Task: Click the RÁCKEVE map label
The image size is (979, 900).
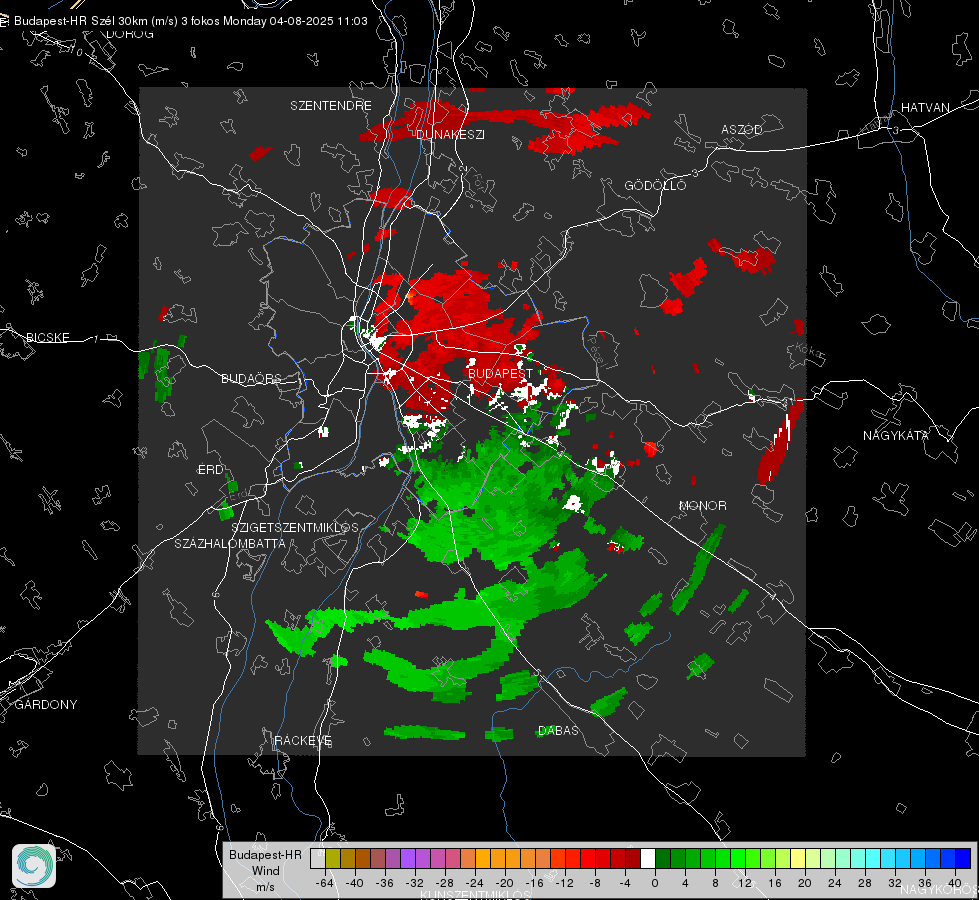Action: coord(303,740)
